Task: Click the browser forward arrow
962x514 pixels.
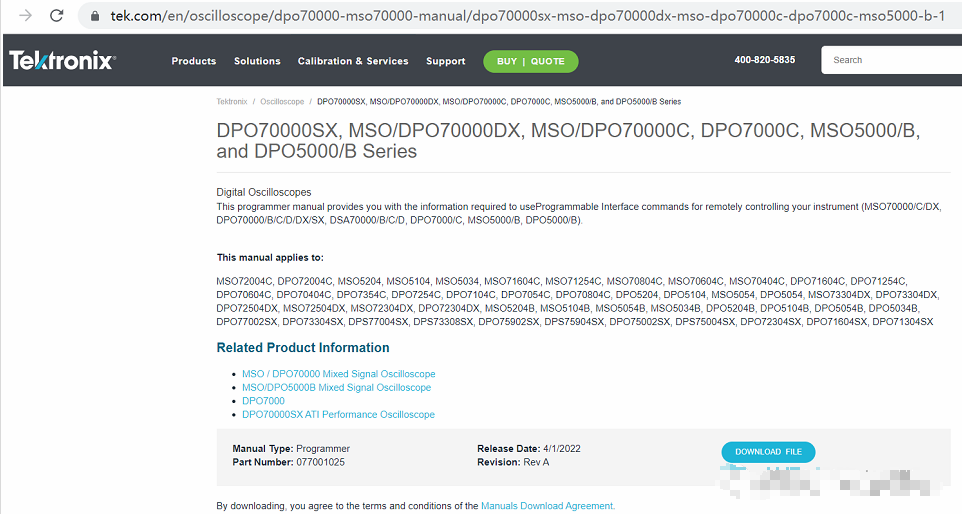Action: tap(26, 15)
